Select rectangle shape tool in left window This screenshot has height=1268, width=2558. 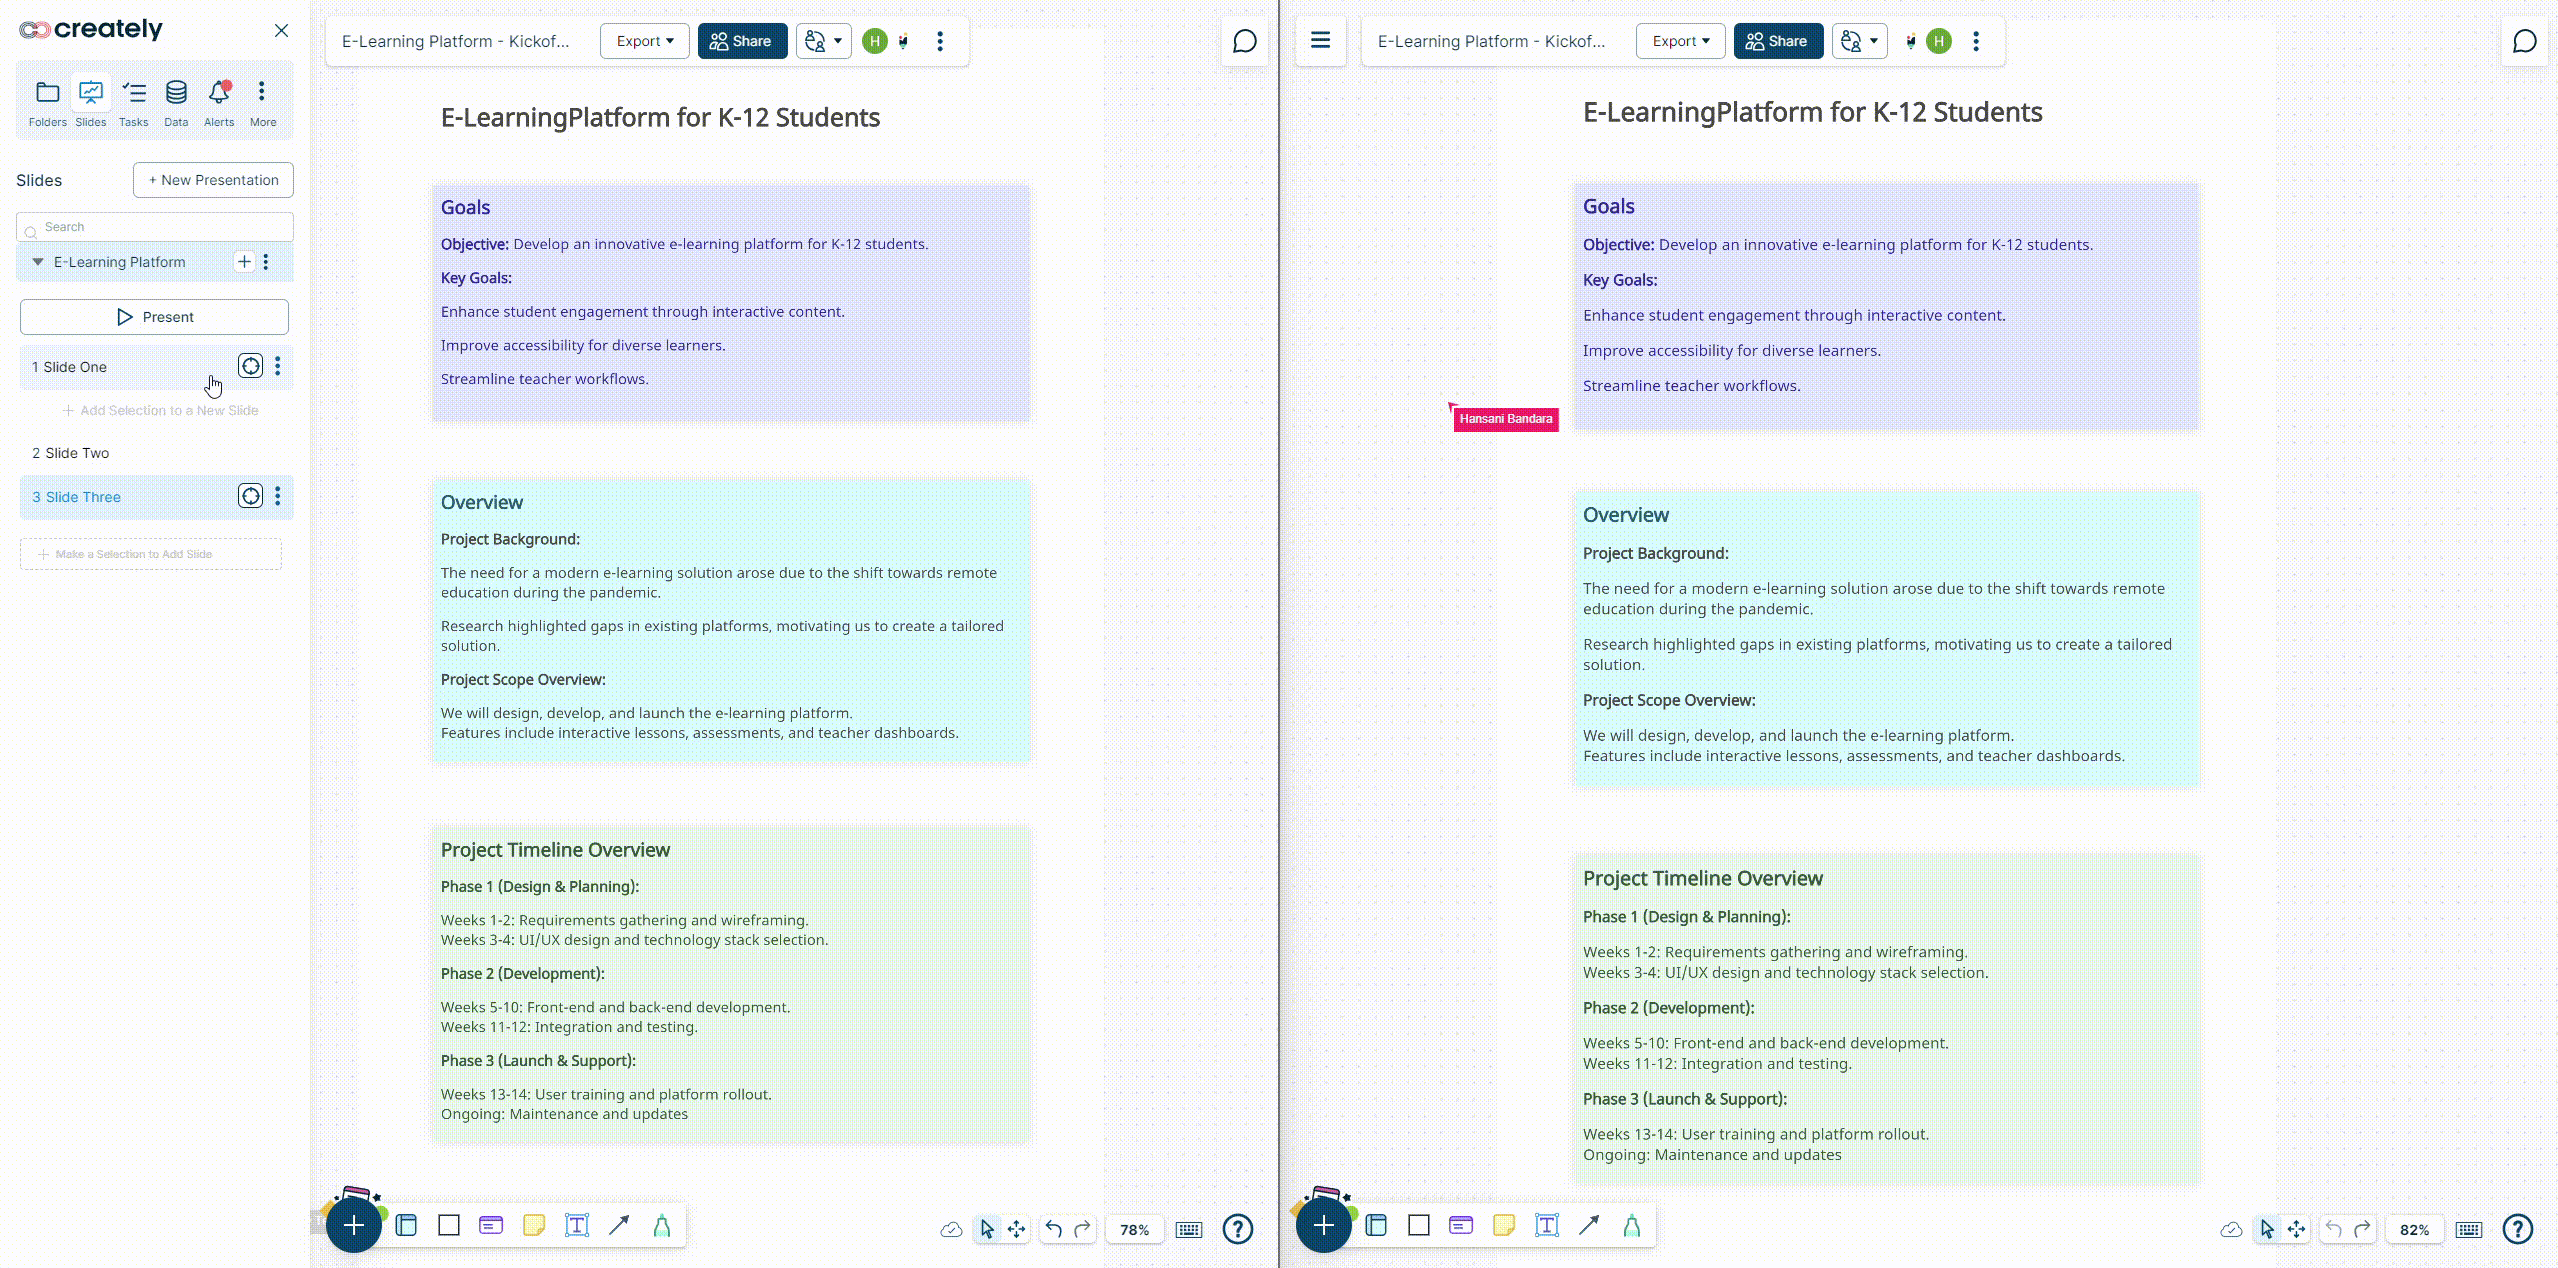tap(449, 1225)
